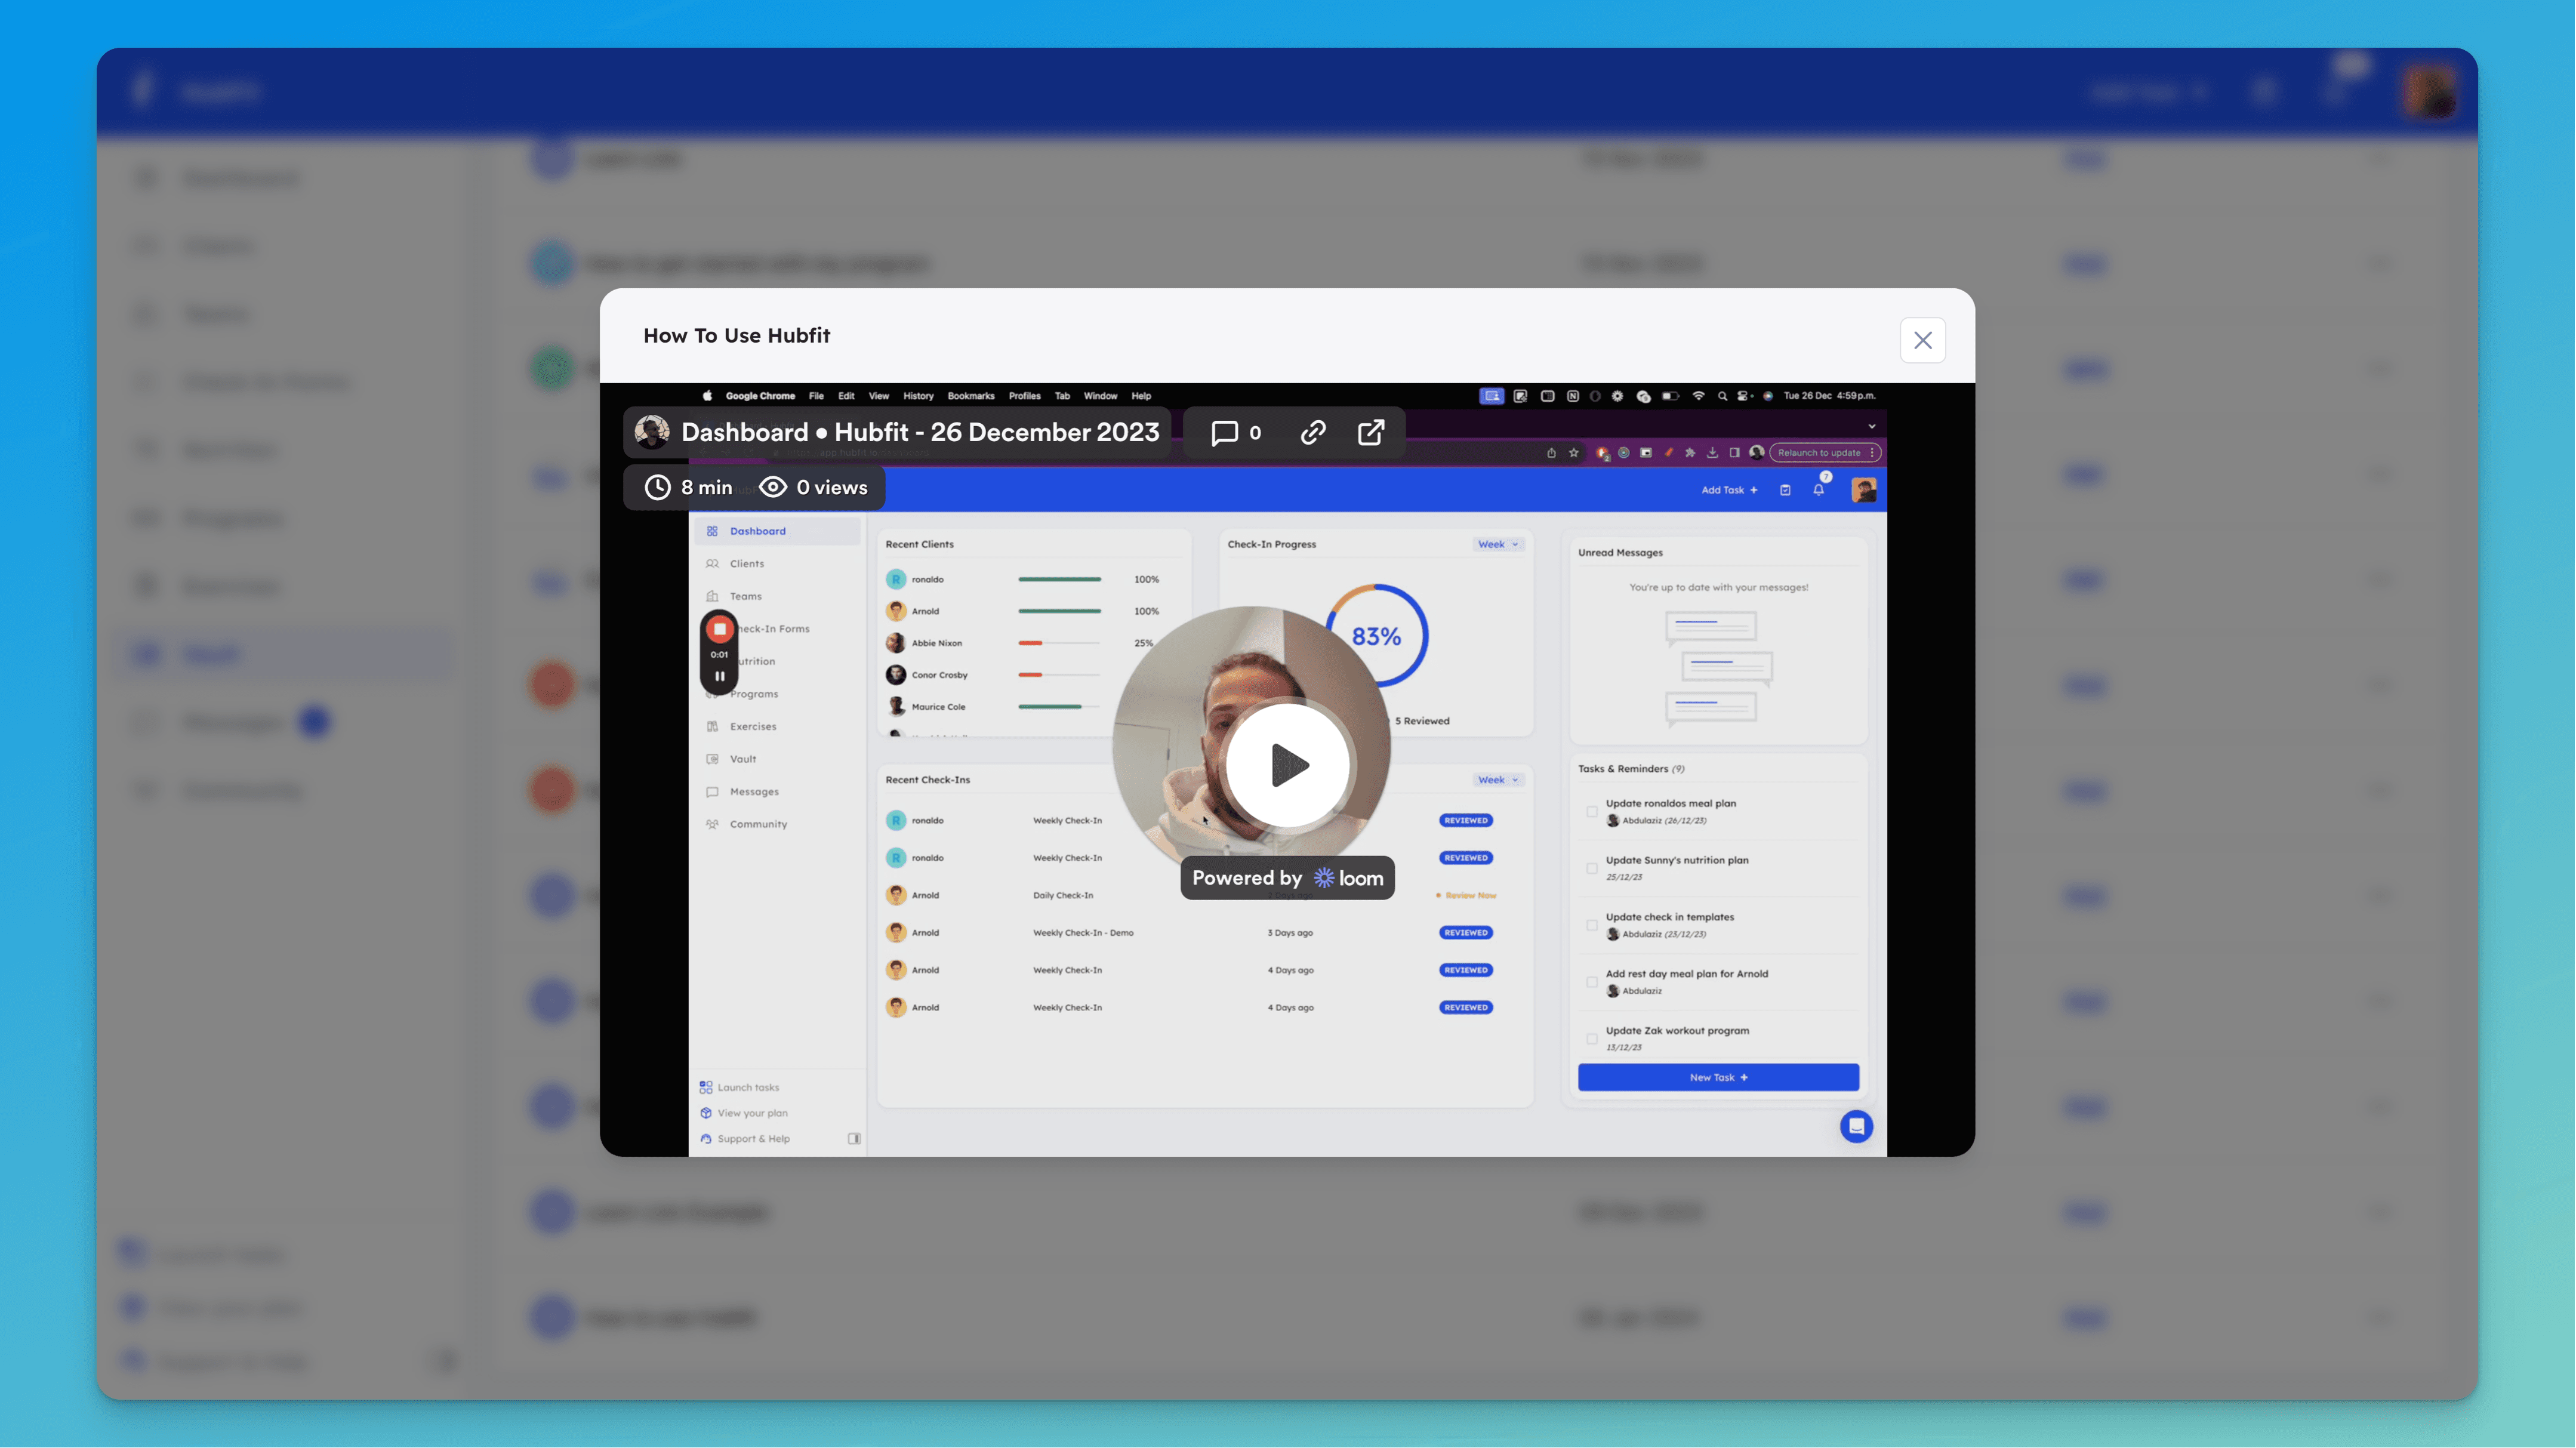
Task: Open the Notion icon in the menu bar
Action: point(1572,396)
